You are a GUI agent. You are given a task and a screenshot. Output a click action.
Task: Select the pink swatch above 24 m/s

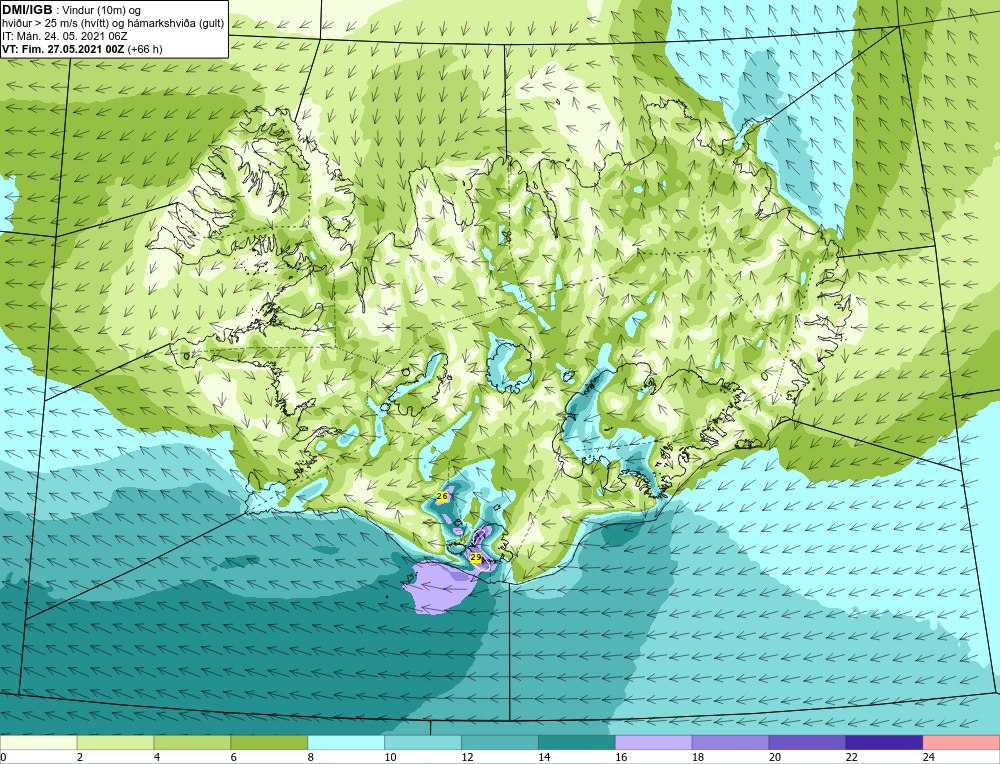coord(961,742)
